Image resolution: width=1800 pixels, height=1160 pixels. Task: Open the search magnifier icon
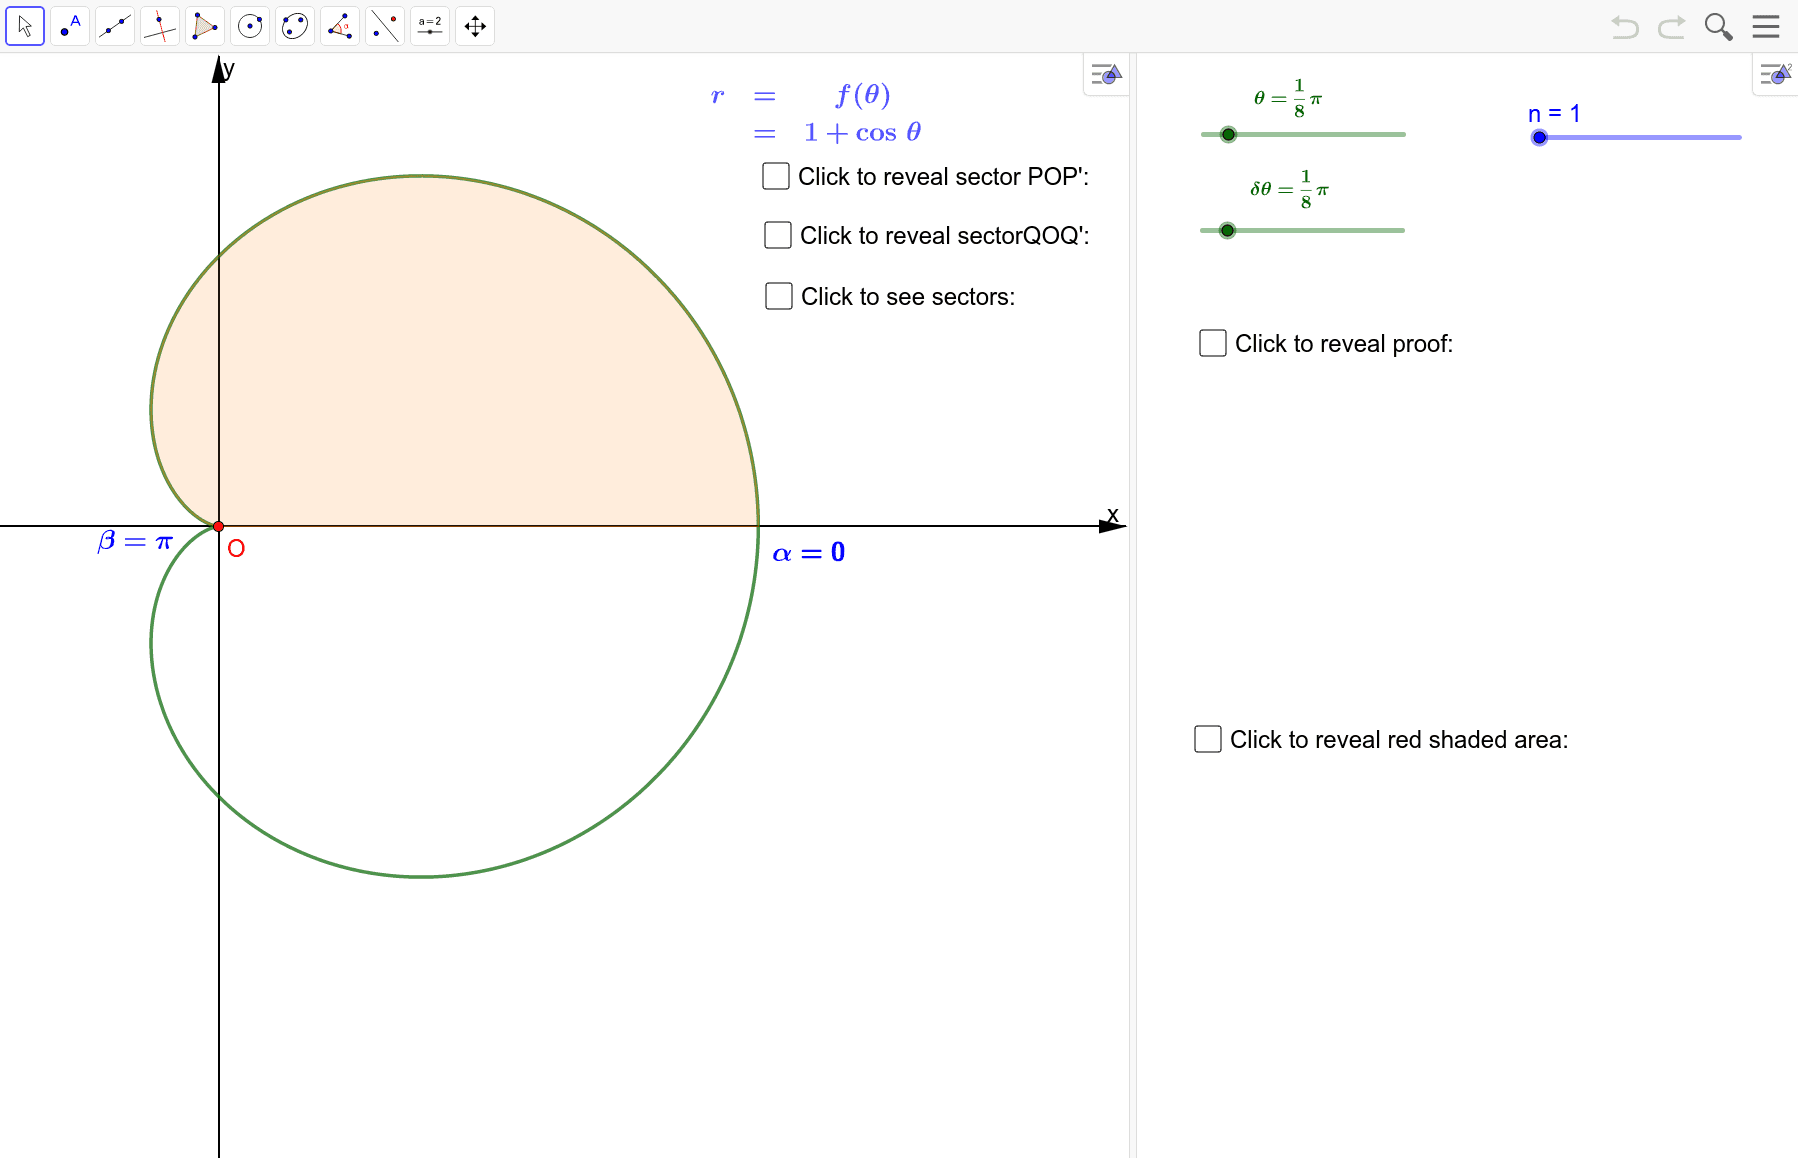coord(1718,27)
